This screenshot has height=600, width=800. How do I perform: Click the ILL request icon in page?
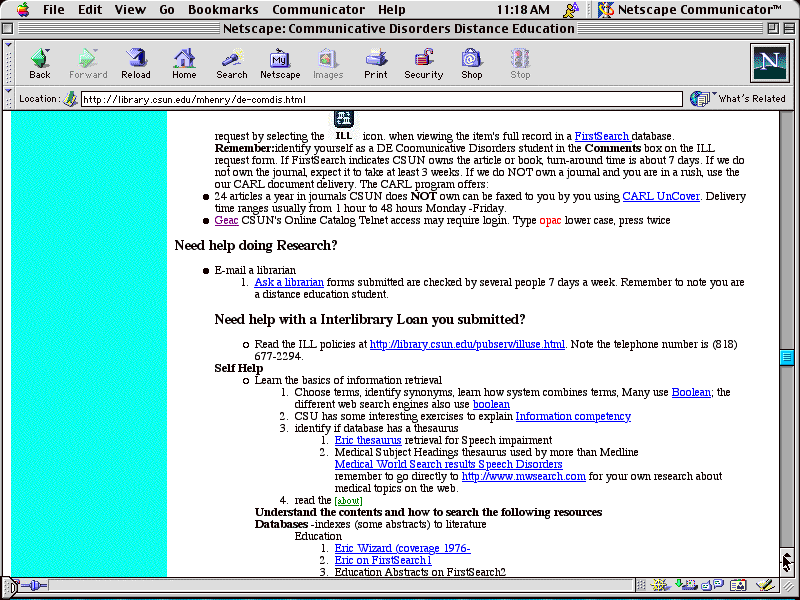pyautogui.click(x=344, y=125)
